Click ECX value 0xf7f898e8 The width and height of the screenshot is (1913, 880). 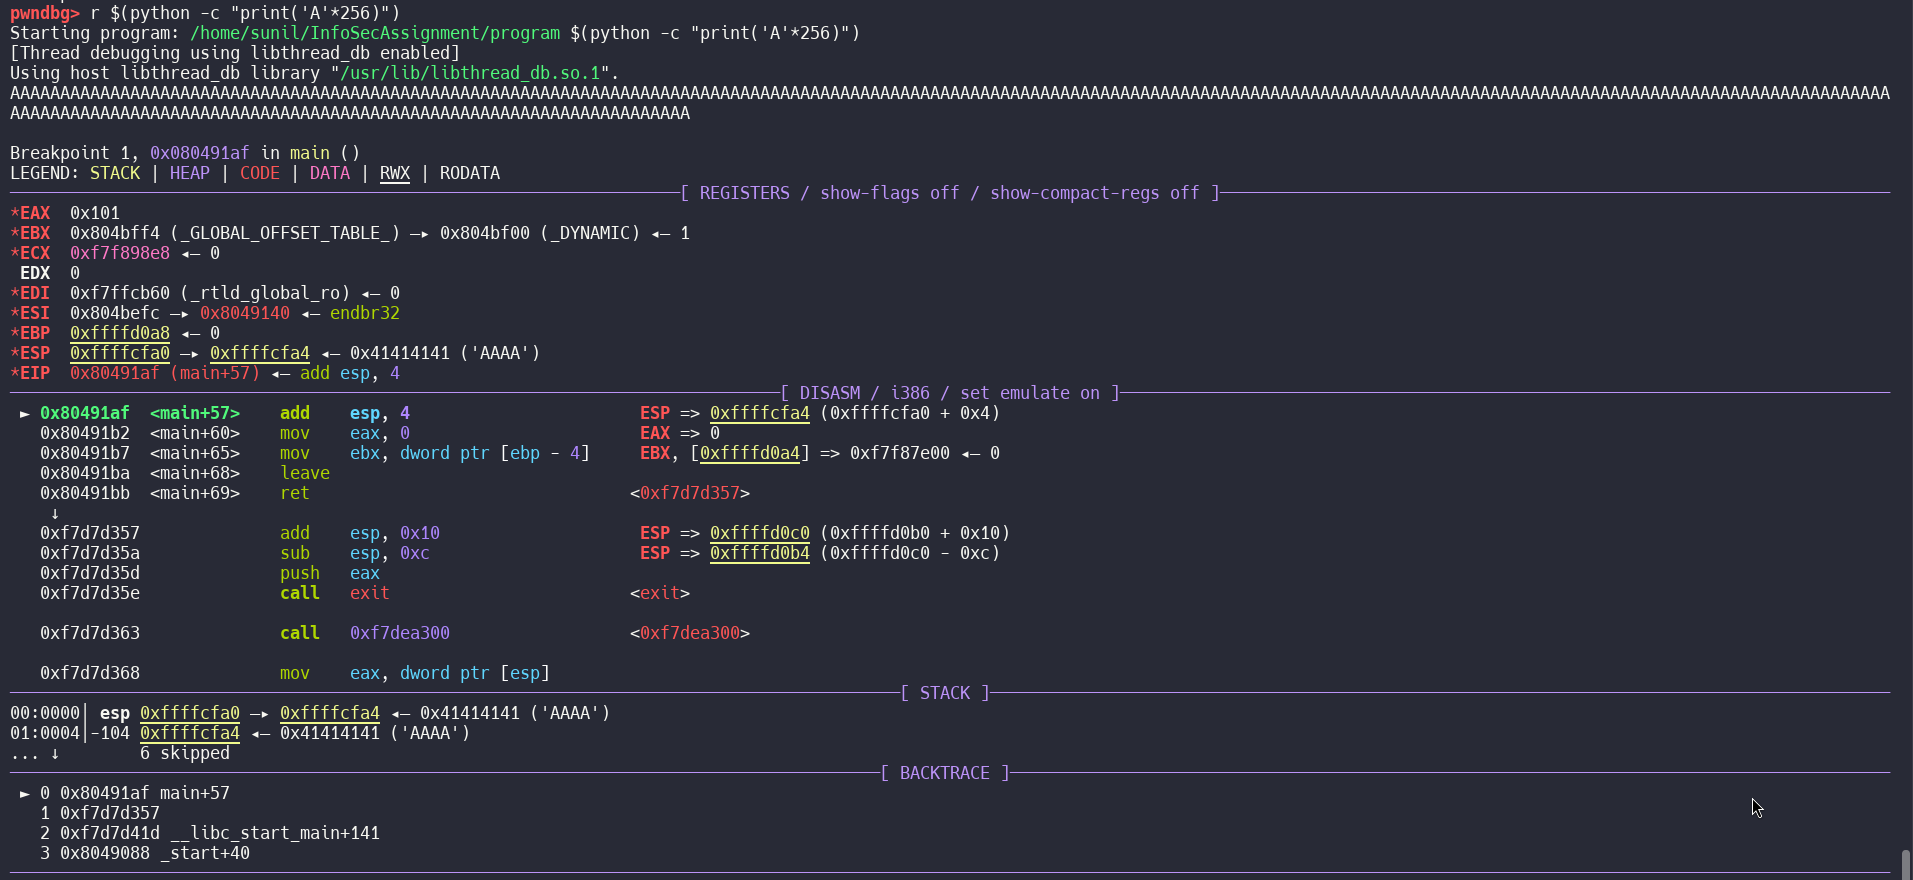[120, 253]
